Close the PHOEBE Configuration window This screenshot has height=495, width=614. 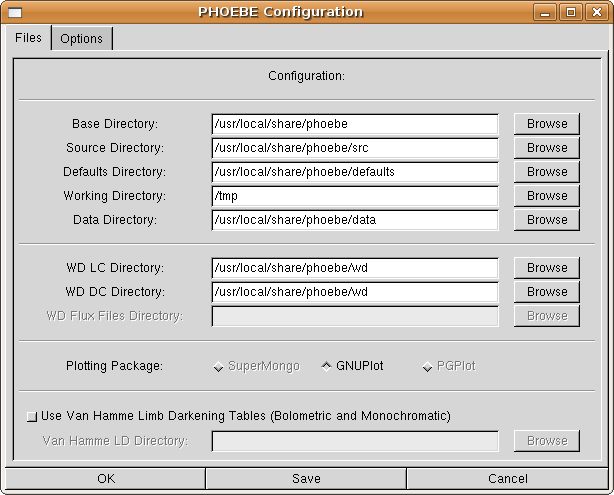click(597, 13)
